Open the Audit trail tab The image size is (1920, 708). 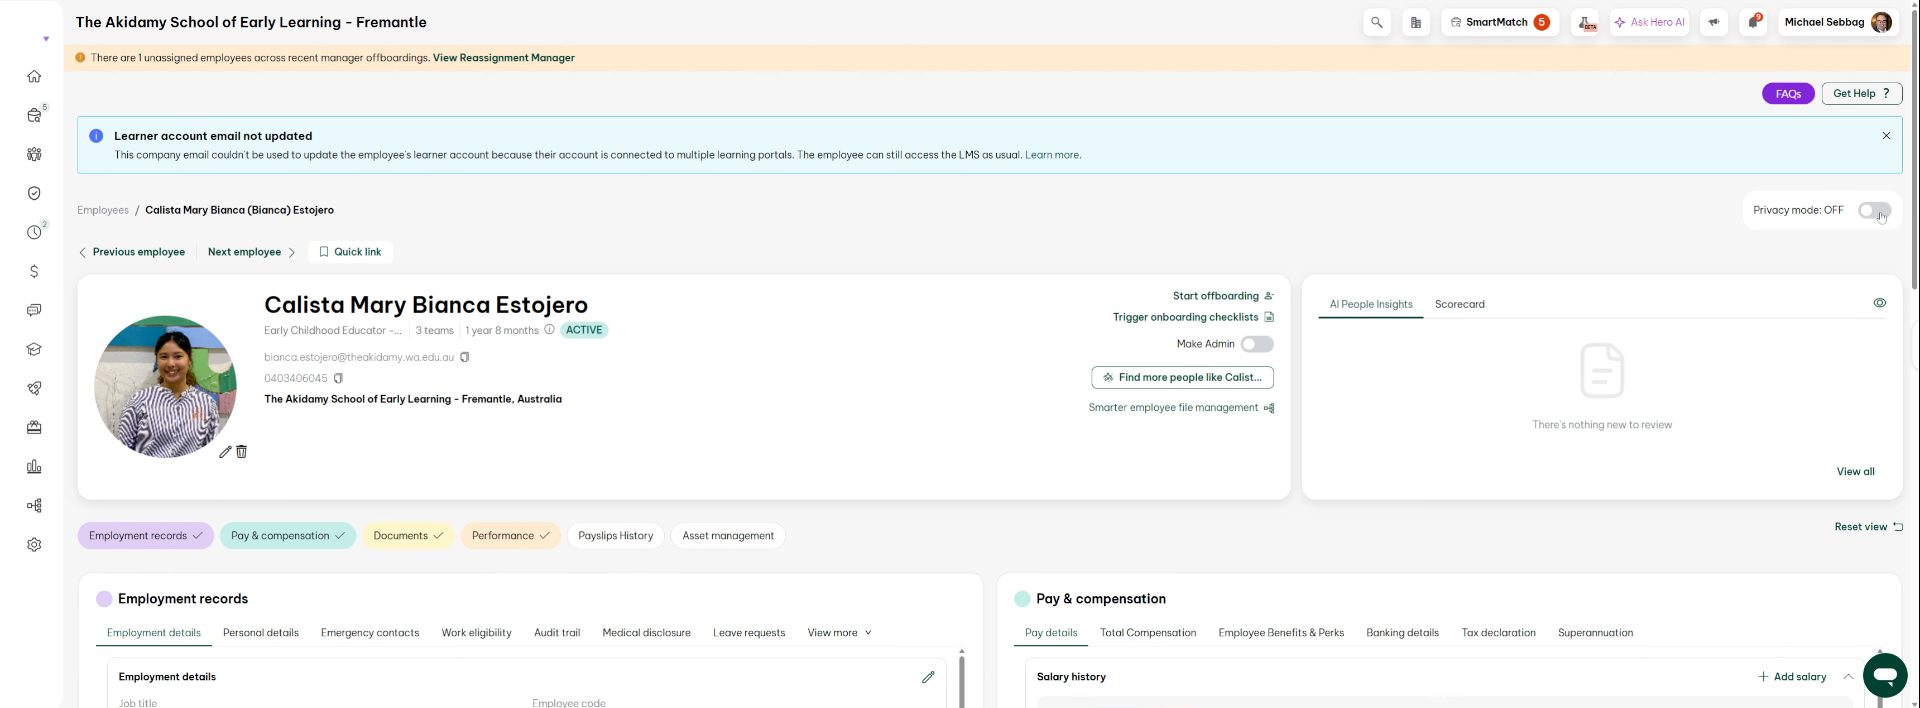557,633
